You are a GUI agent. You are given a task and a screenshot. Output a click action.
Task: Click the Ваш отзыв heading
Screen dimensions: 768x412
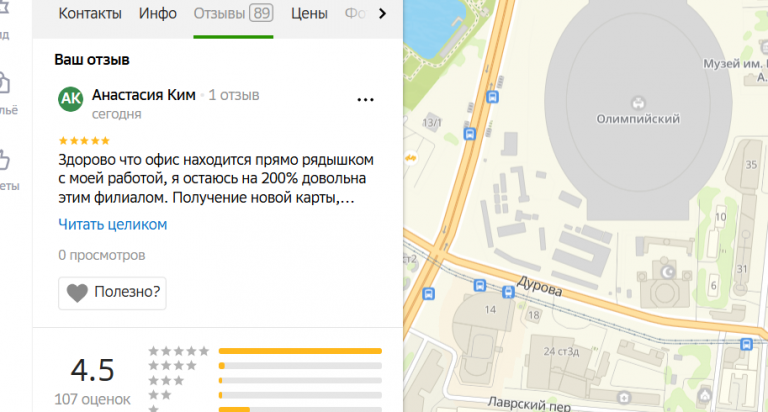[92, 60]
